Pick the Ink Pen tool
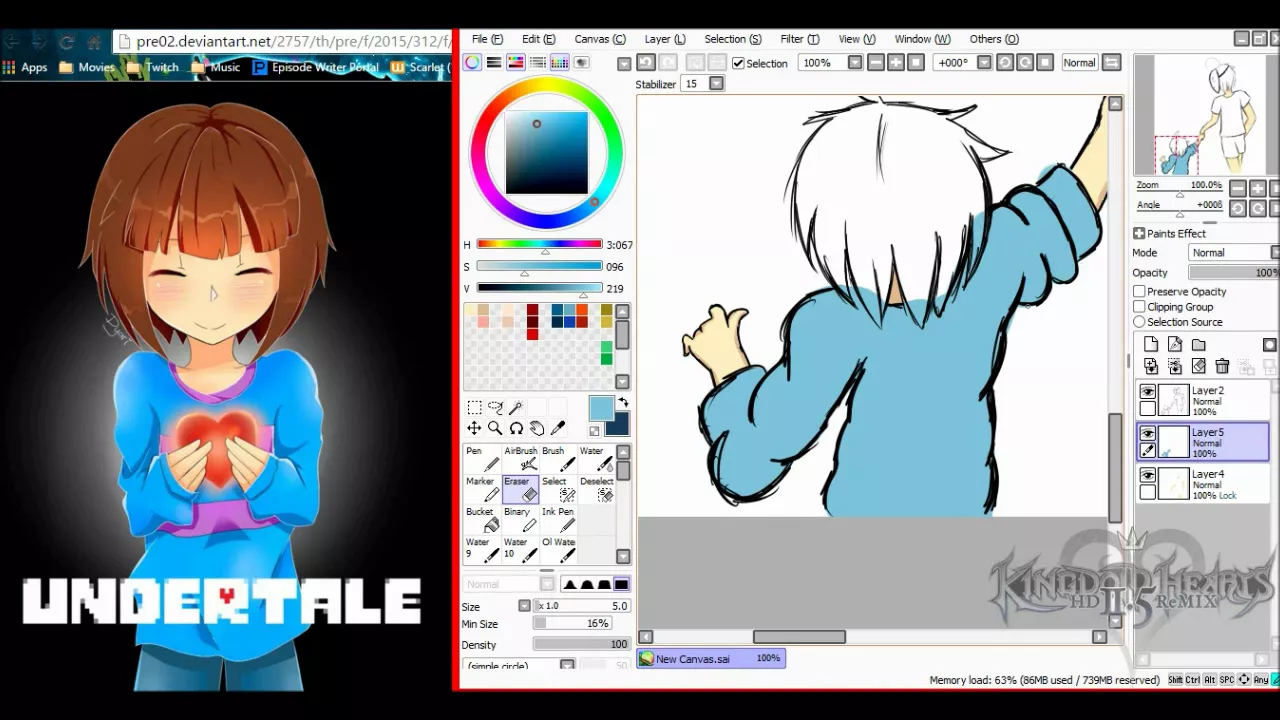The height and width of the screenshot is (720, 1280). tap(558, 520)
